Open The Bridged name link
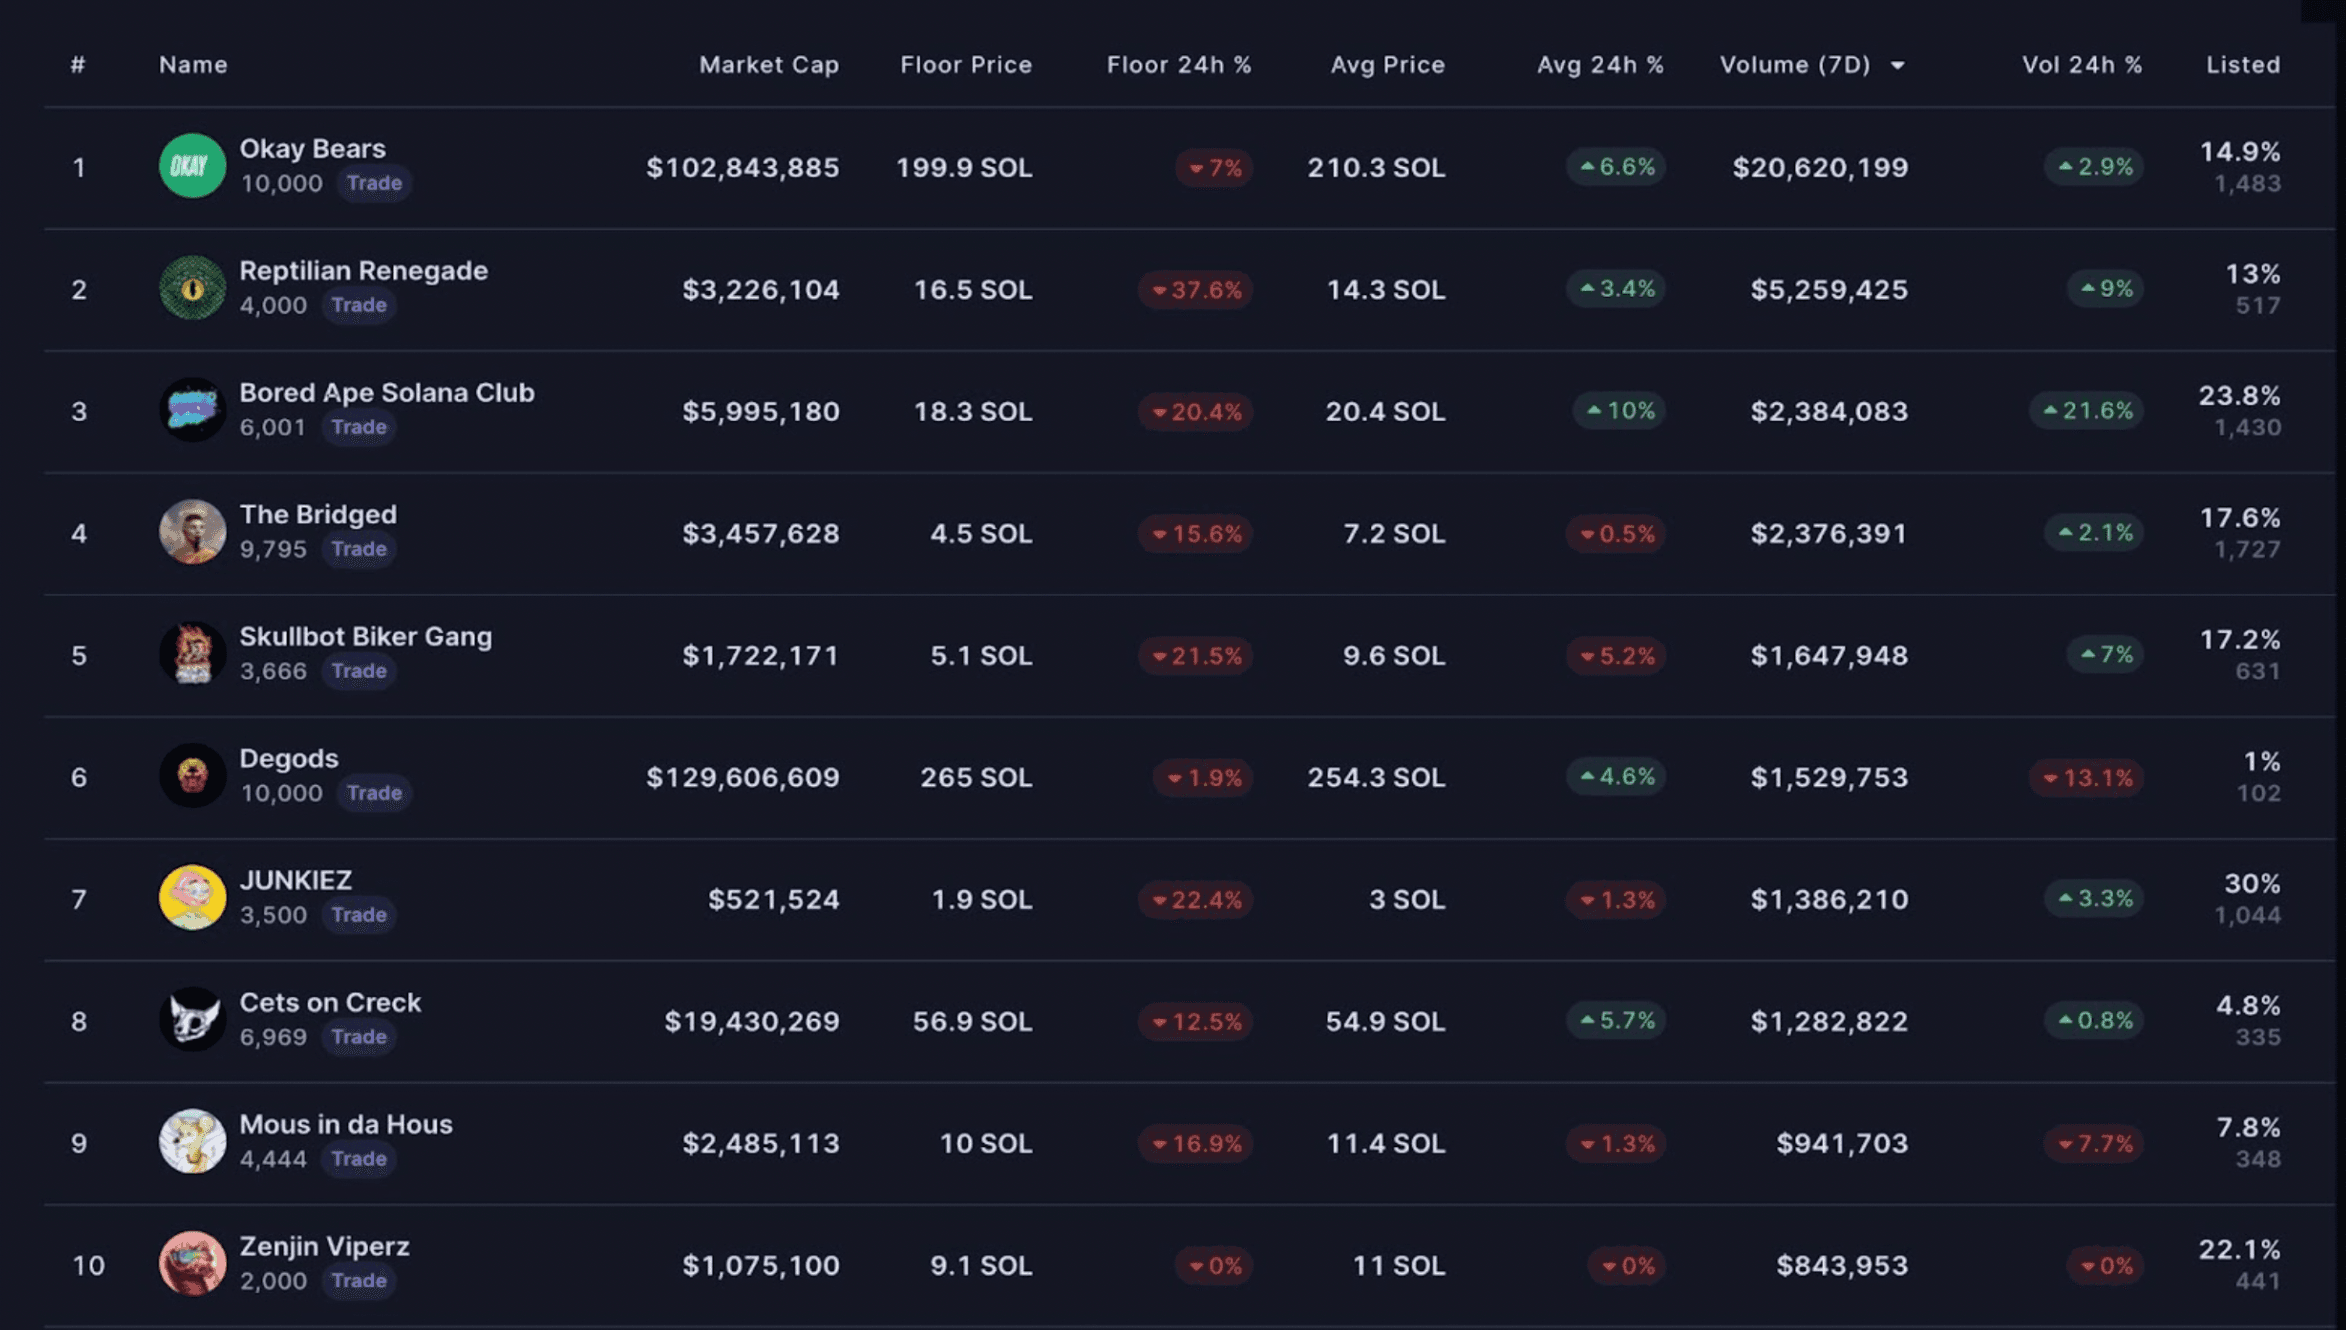This screenshot has width=2346, height=1330. (318, 515)
